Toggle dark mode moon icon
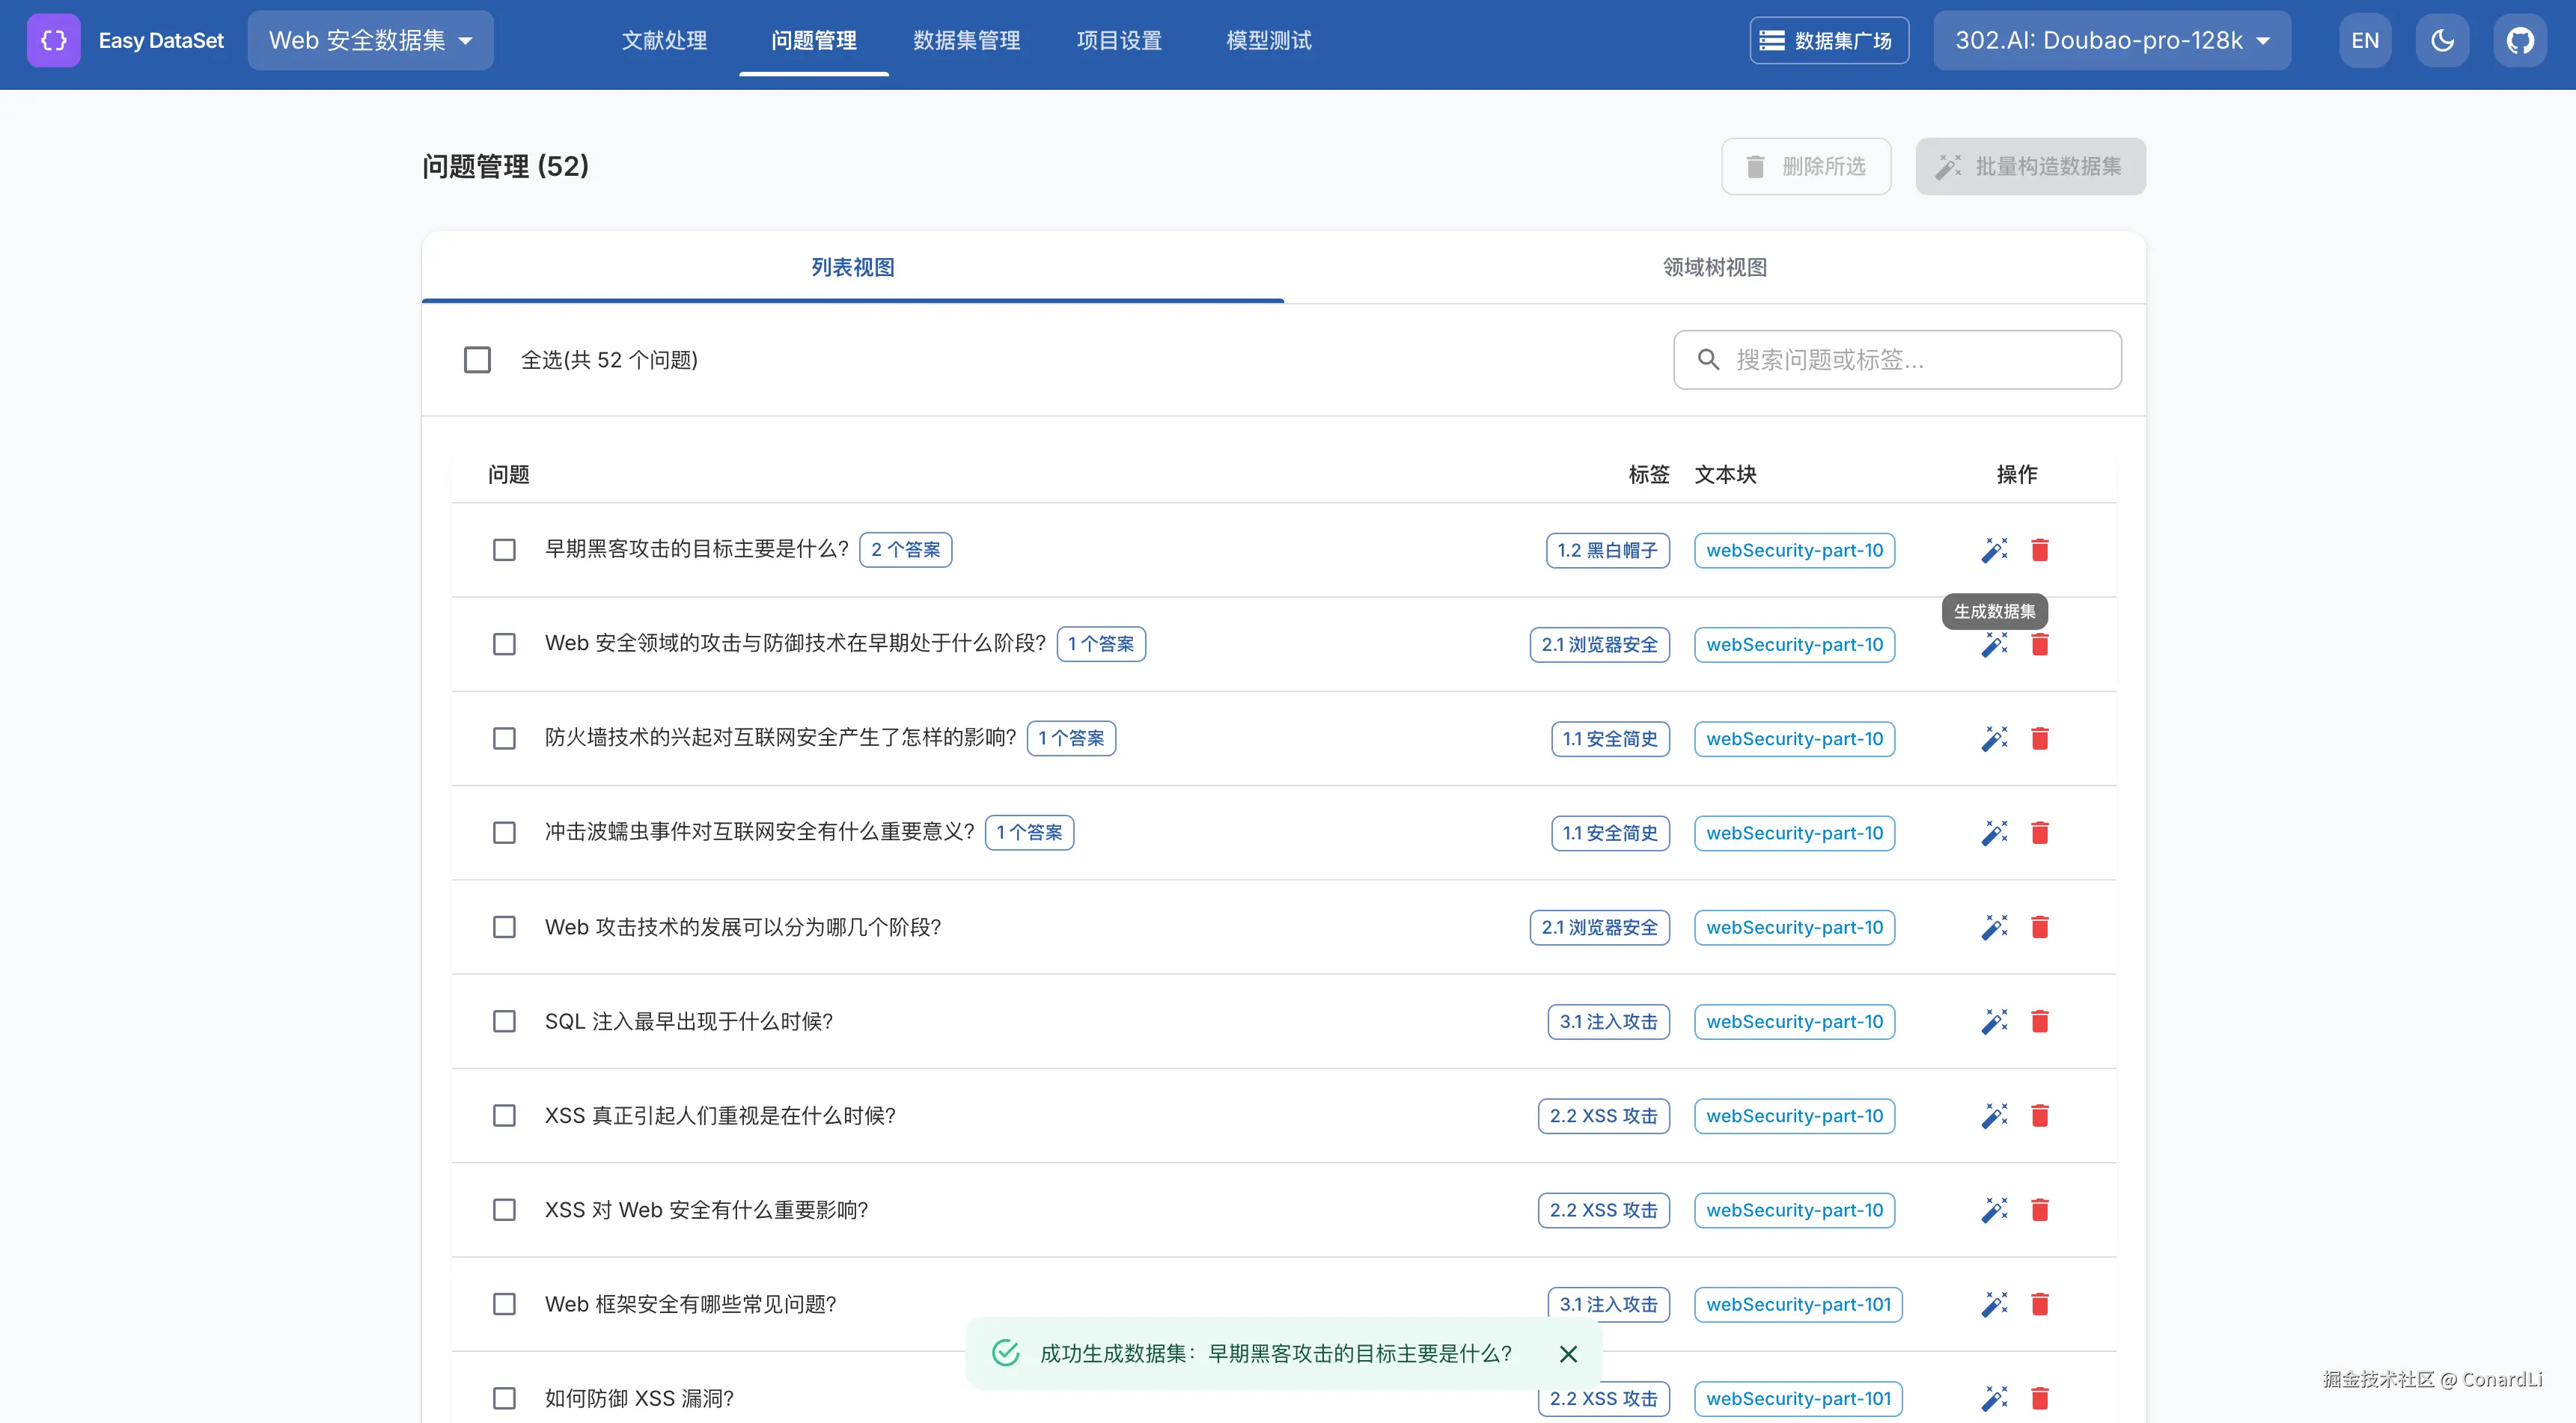2576x1423 pixels. pos(2442,40)
